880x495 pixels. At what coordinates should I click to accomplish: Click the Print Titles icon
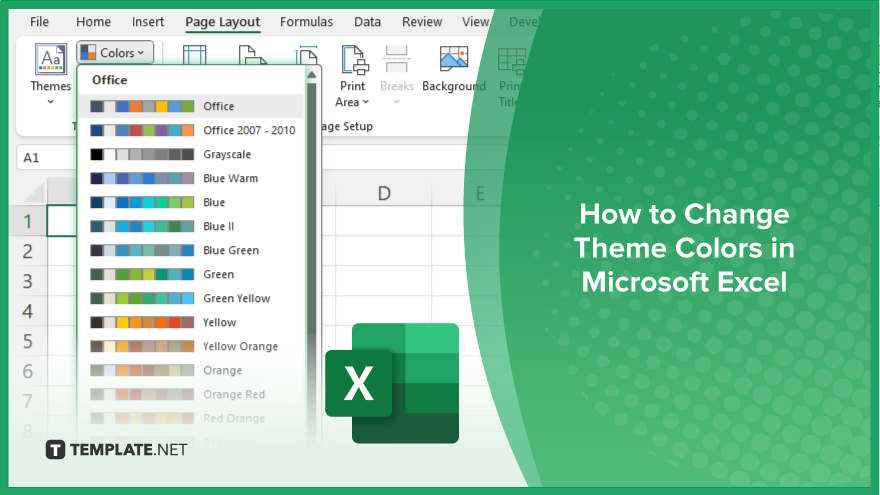pyautogui.click(x=512, y=61)
